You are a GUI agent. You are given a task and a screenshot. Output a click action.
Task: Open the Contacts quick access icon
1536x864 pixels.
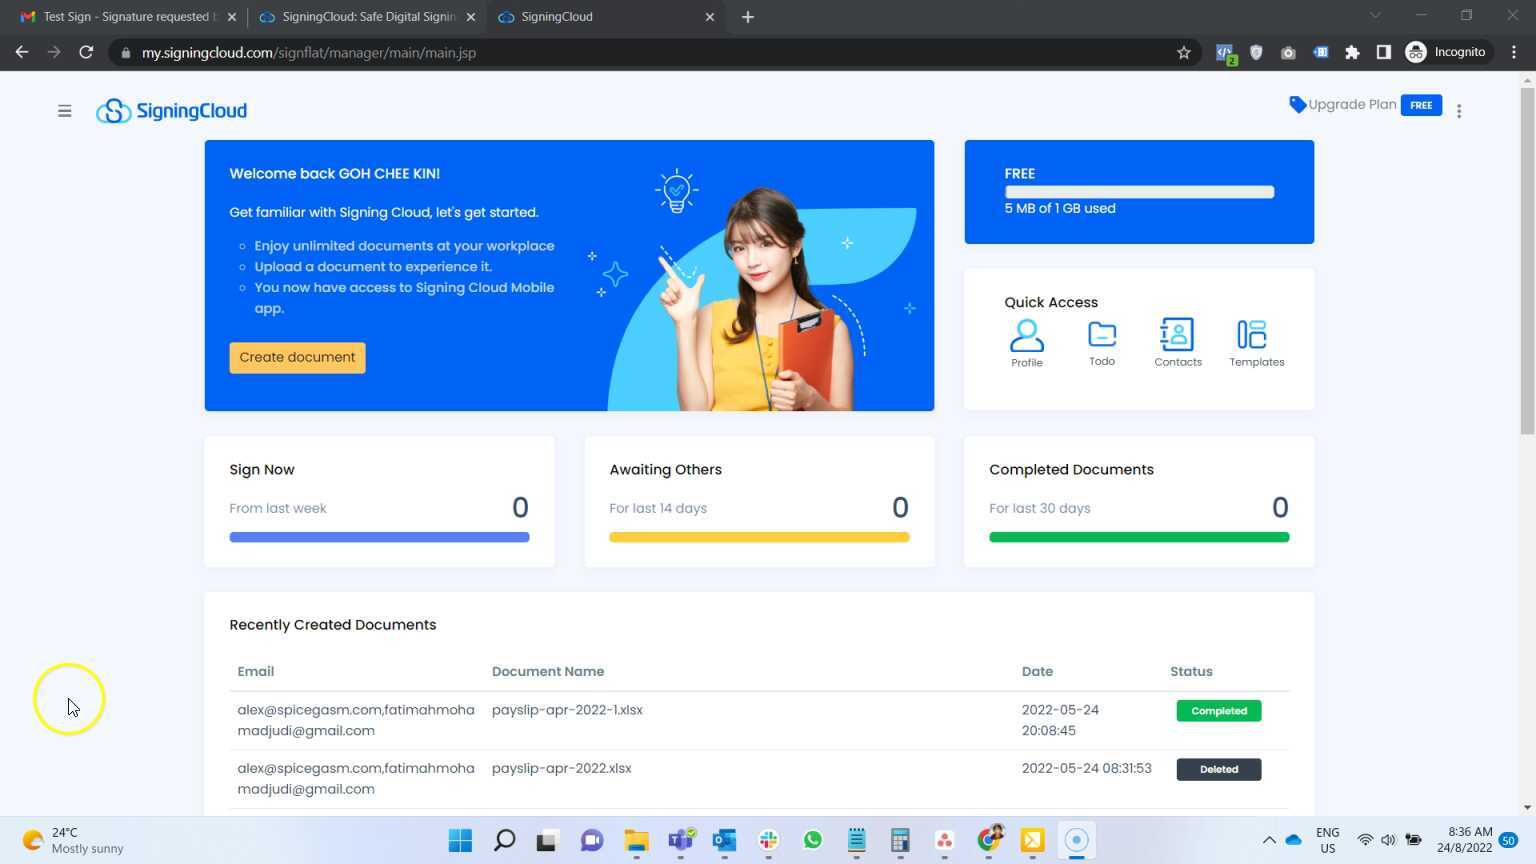click(x=1177, y=335)
